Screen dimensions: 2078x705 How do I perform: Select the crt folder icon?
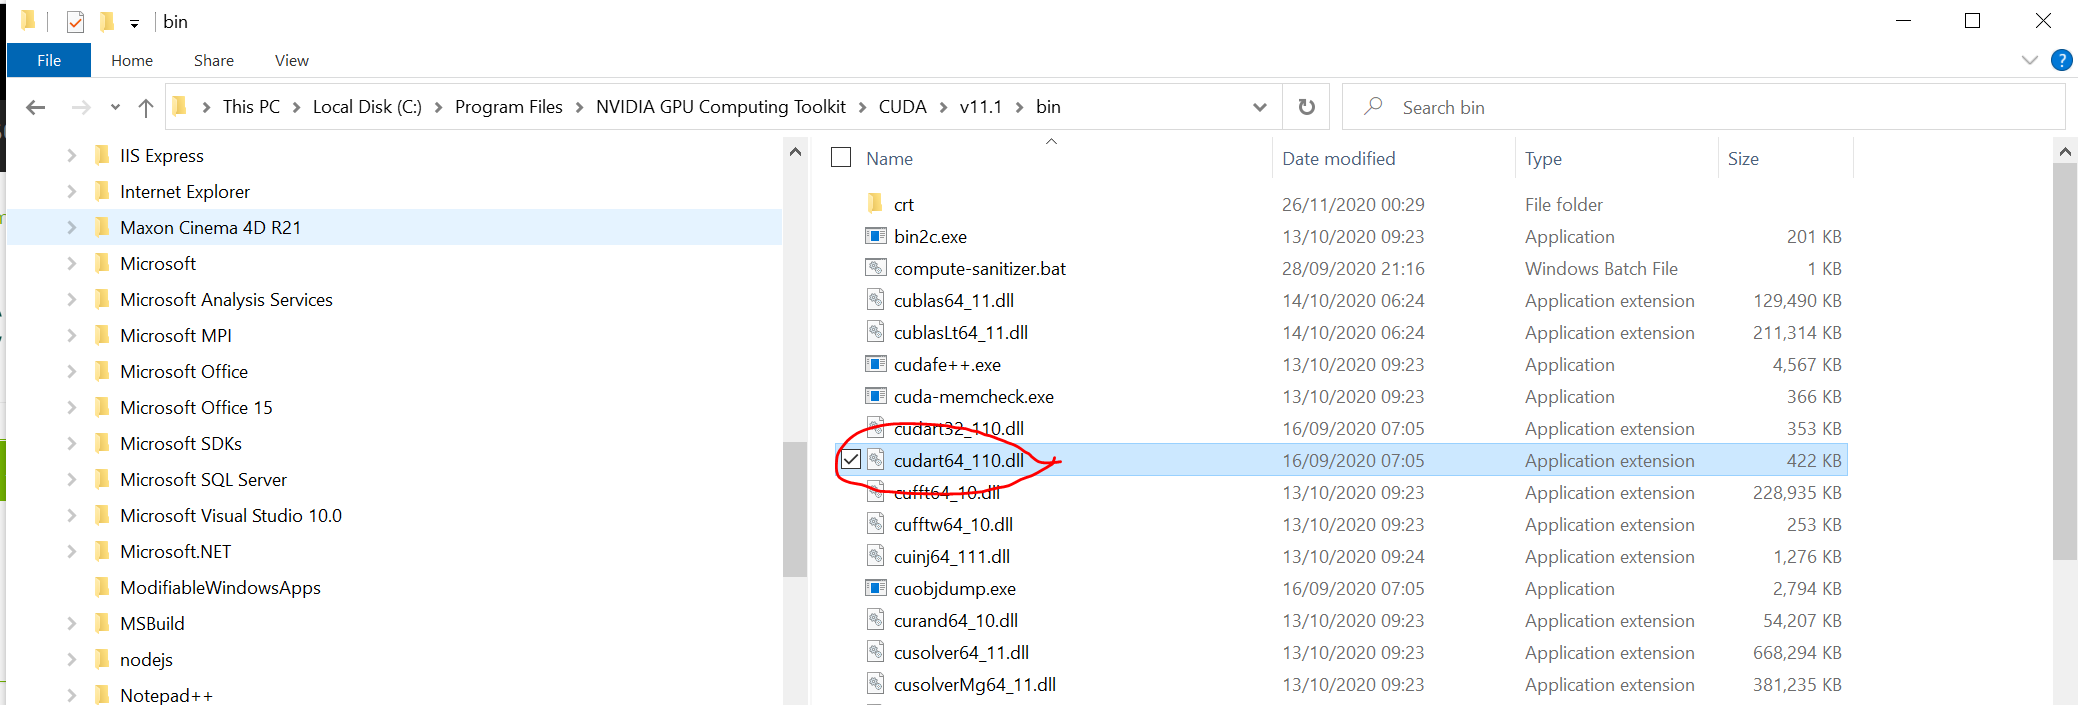click(x=875, y=204)
